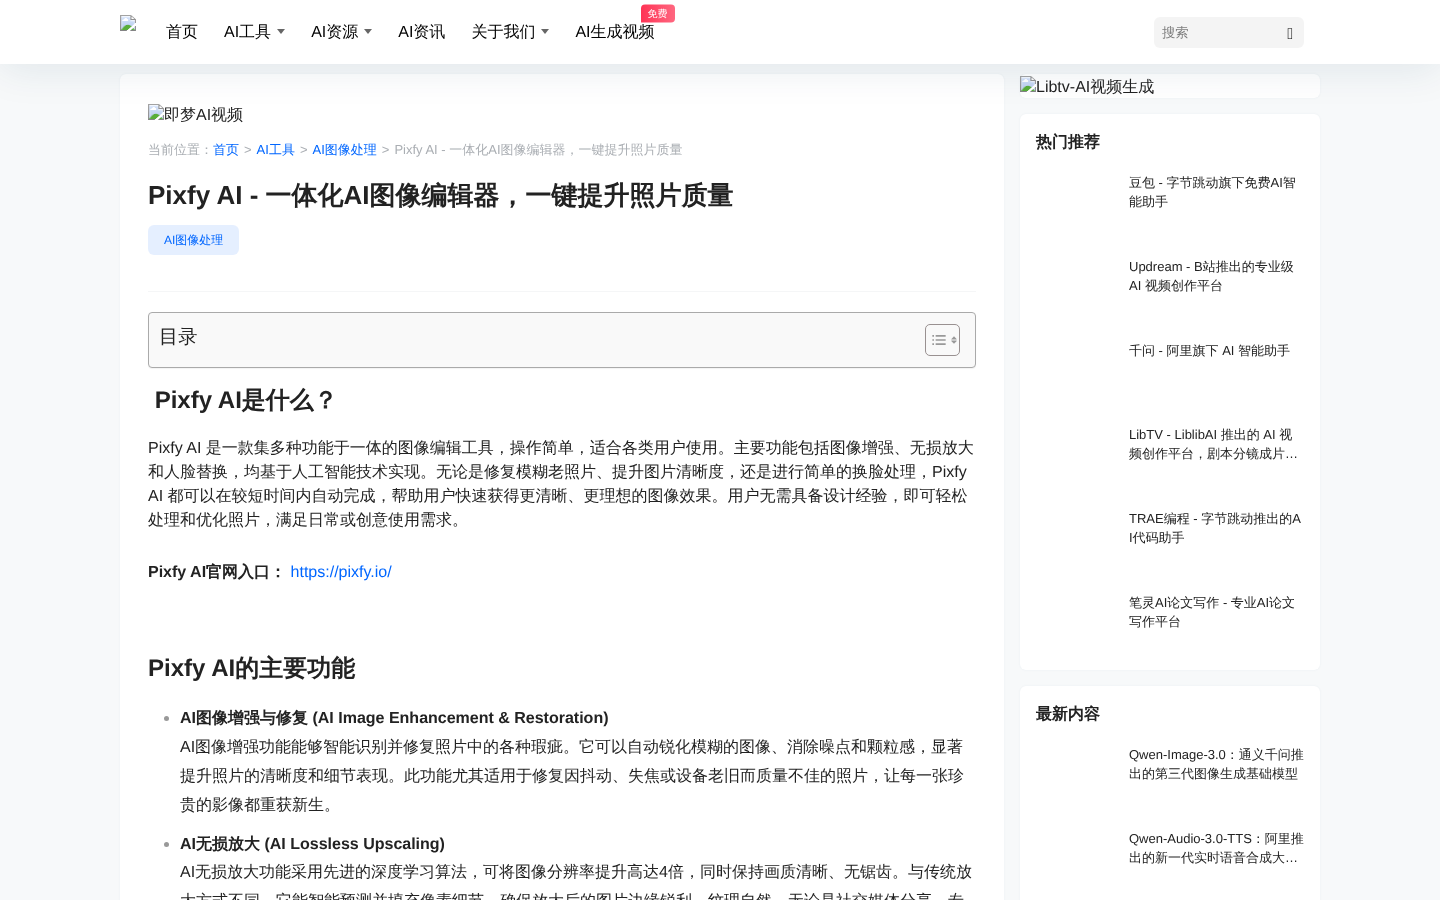Click AI图像增强与修复 list item title

[394, 718]
